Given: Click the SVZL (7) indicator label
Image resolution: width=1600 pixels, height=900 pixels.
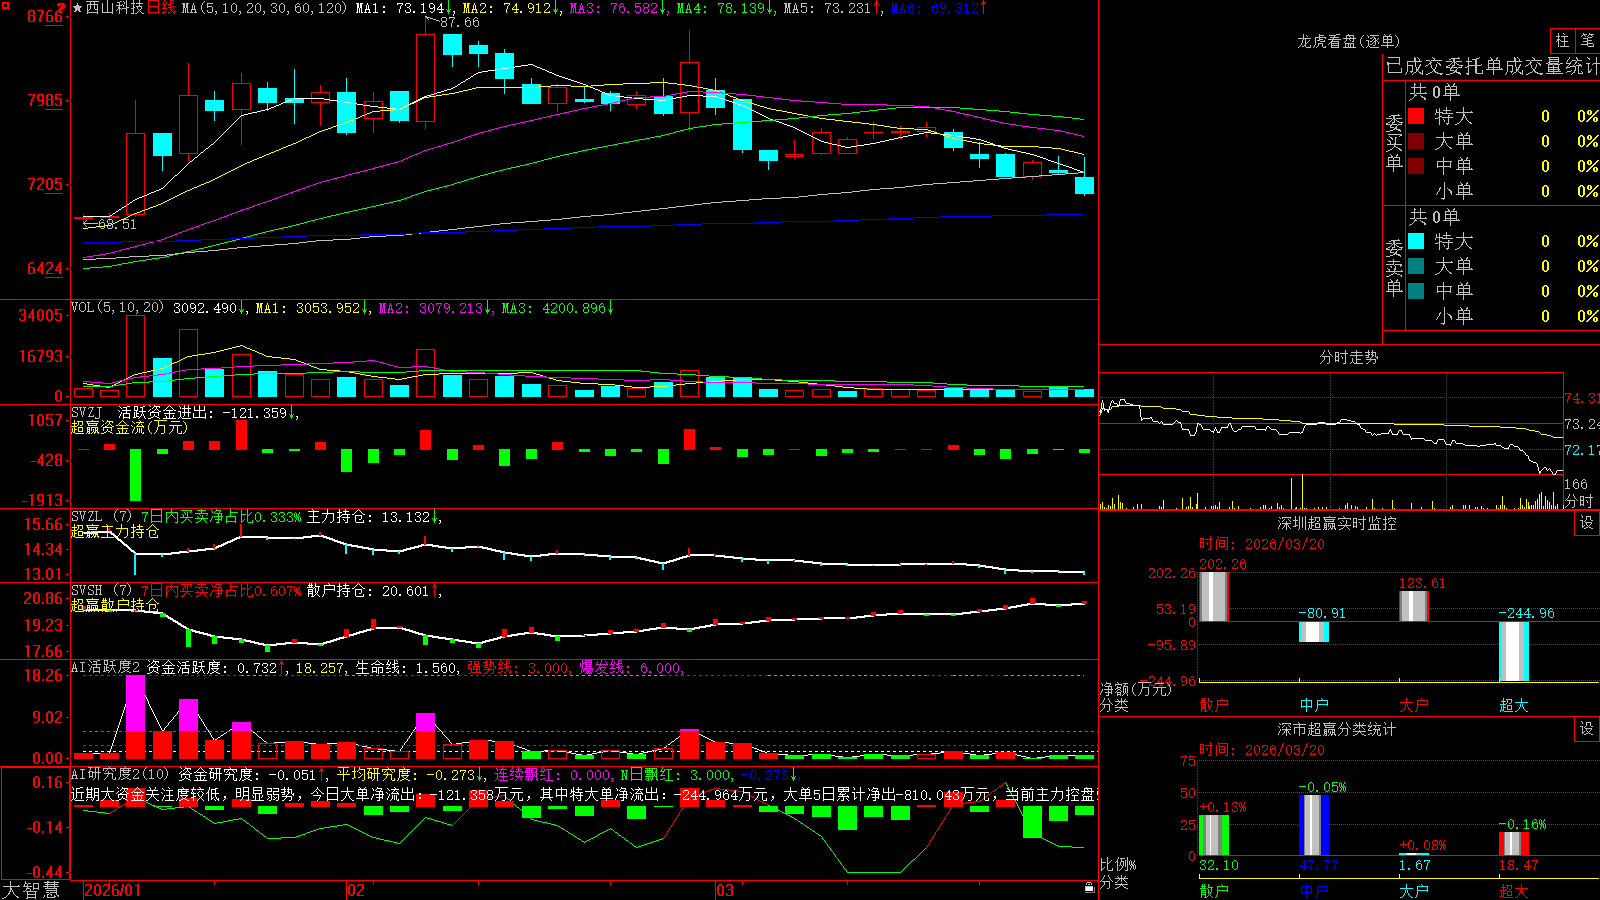Looking at the screenshot, I should [x=101, y=517].
